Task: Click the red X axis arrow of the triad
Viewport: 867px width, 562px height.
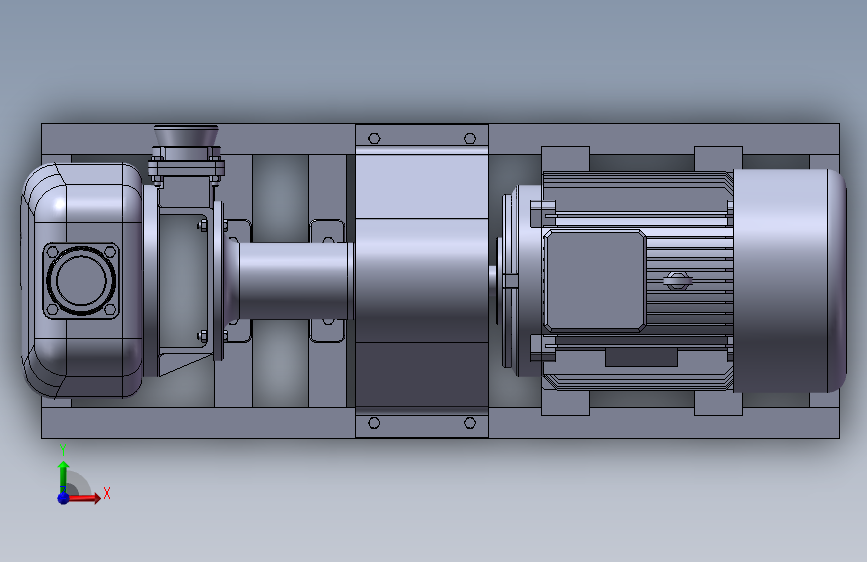Action: point(84,498)
